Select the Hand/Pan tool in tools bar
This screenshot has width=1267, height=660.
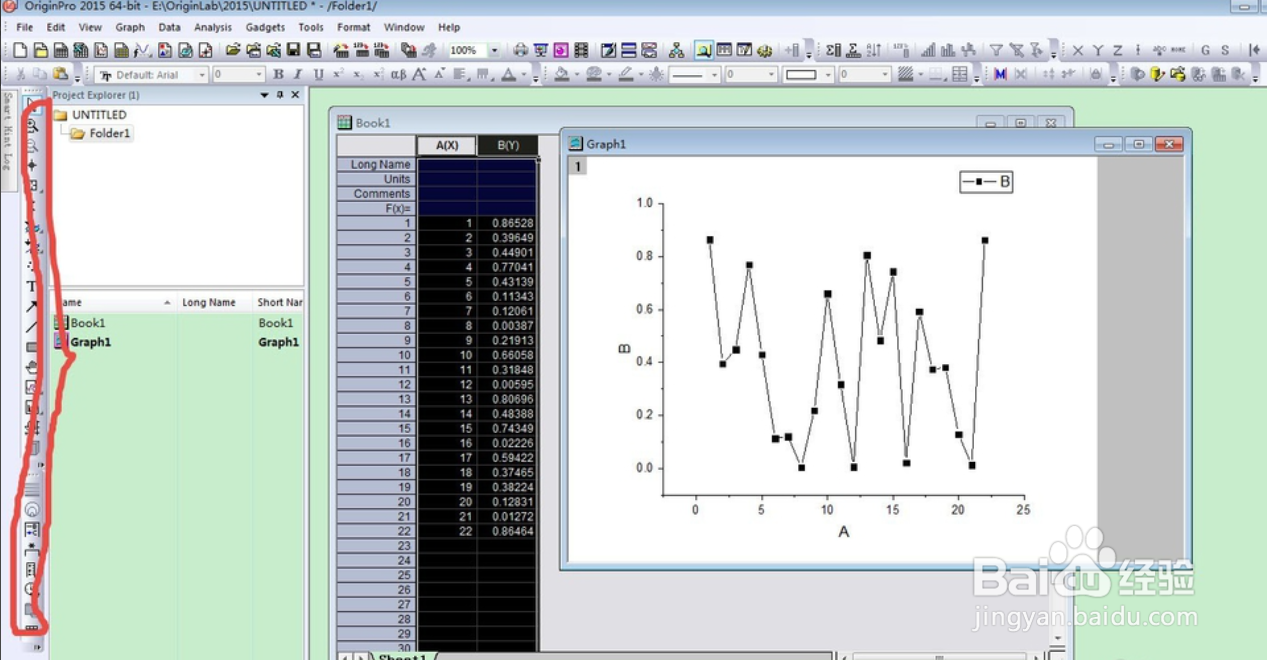[32, 367]
